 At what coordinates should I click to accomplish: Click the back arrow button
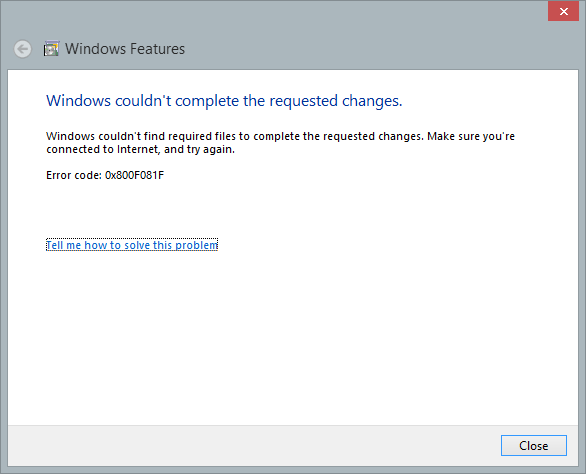click(23, 49)
